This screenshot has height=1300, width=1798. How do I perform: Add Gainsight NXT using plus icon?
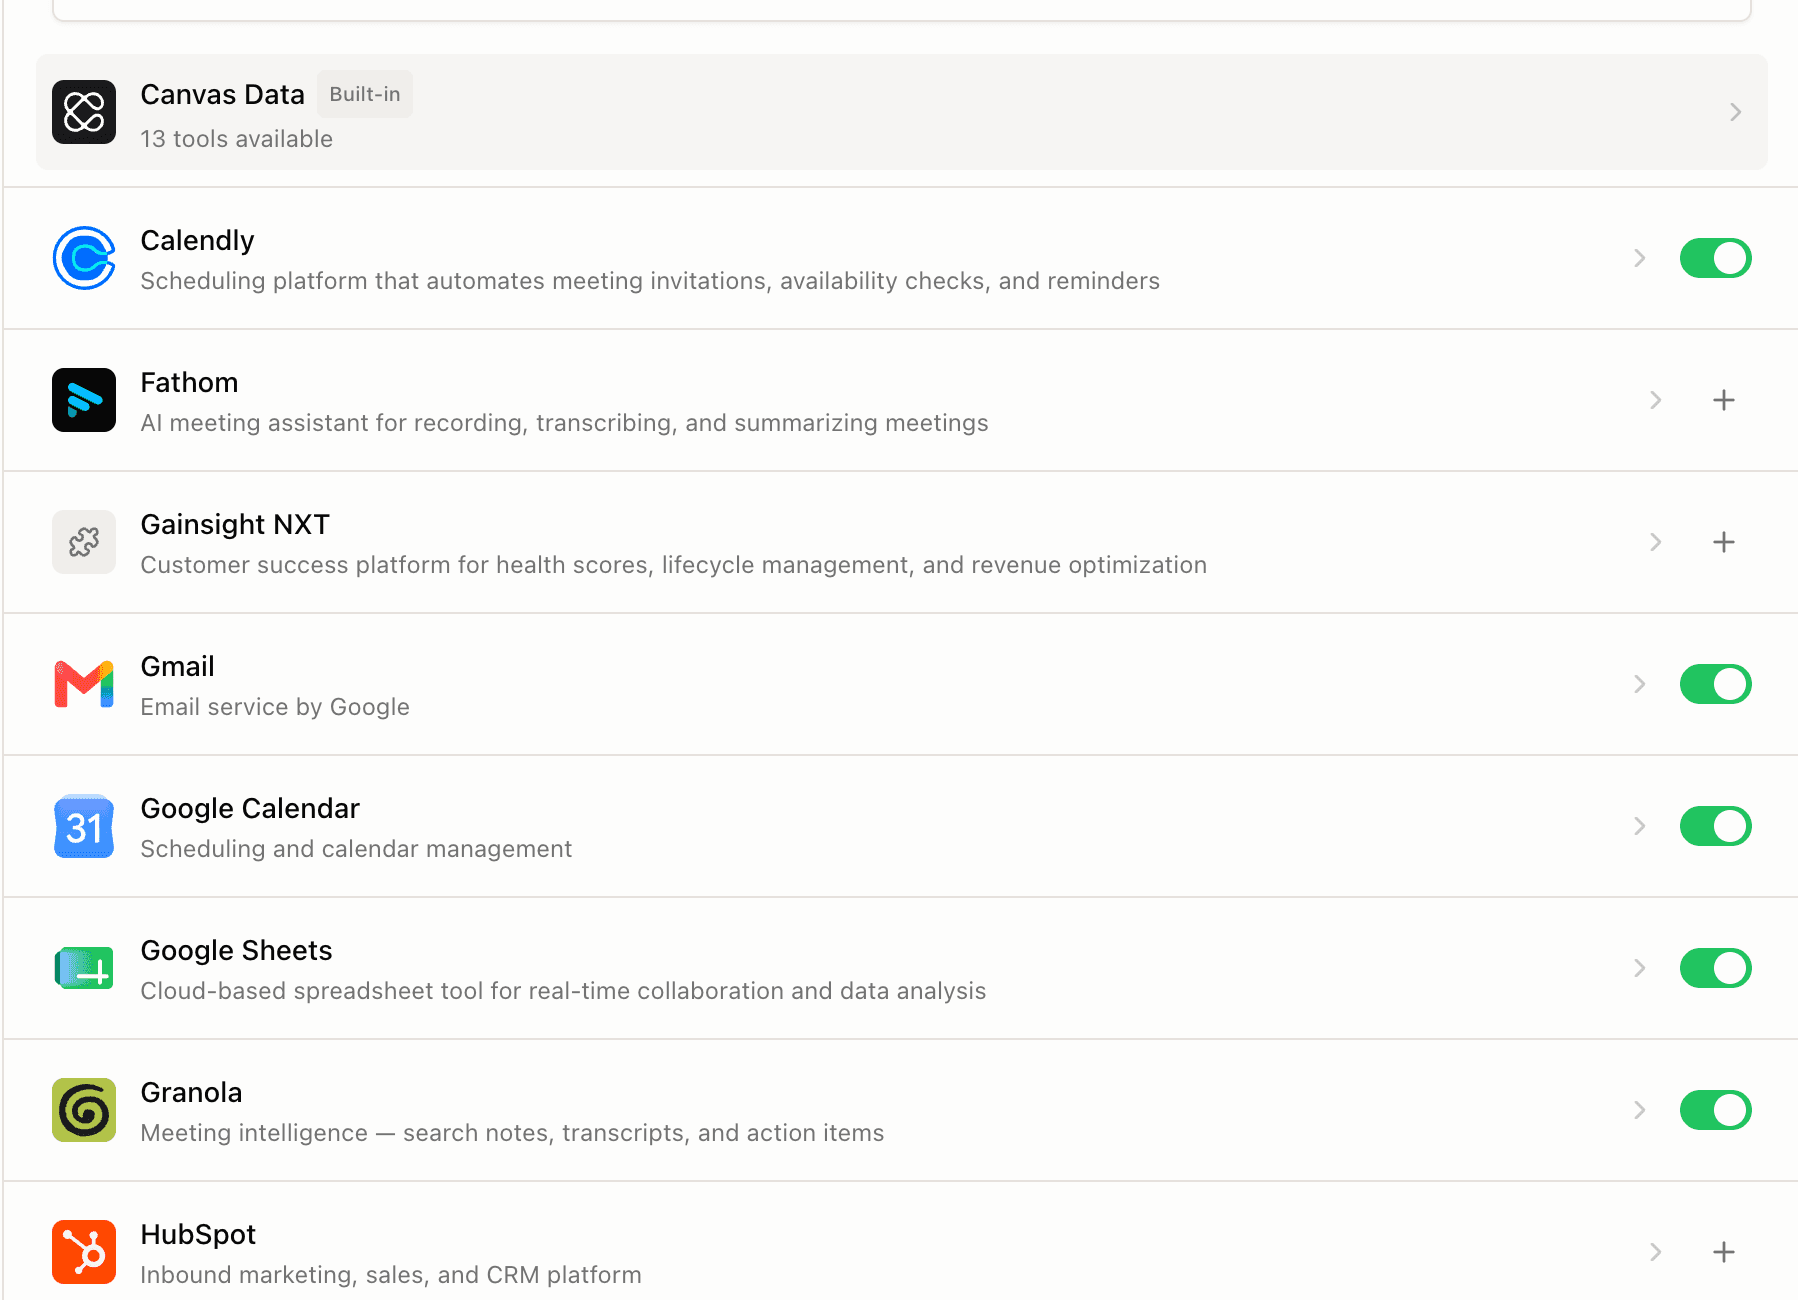point(1724,542)
